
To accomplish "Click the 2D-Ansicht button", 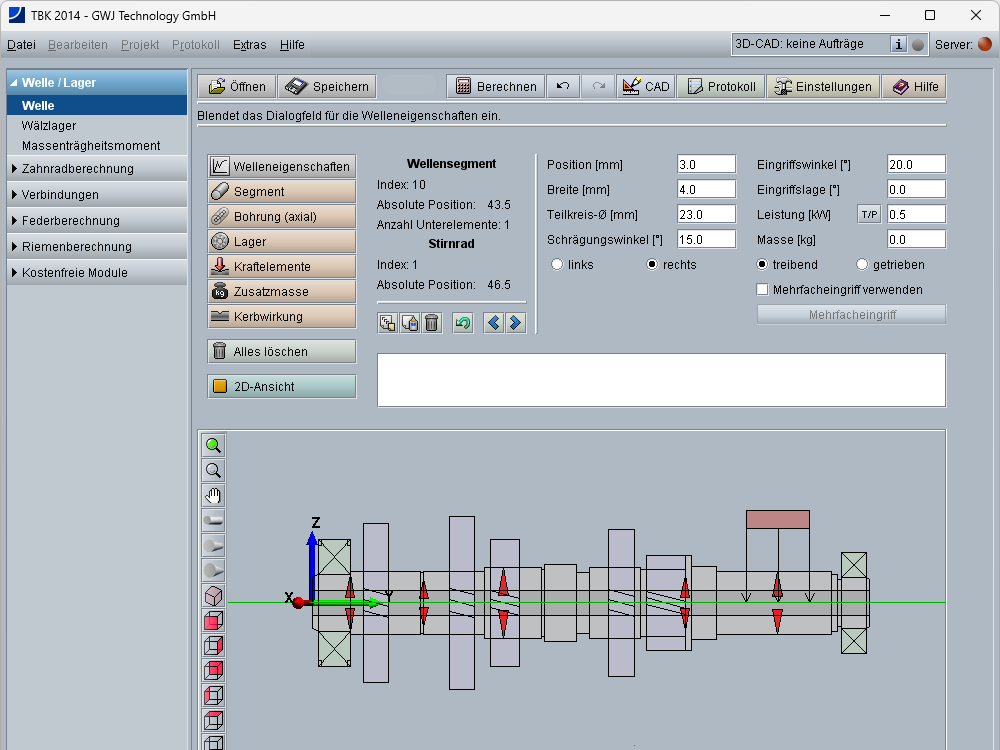I will coord(282,387).
